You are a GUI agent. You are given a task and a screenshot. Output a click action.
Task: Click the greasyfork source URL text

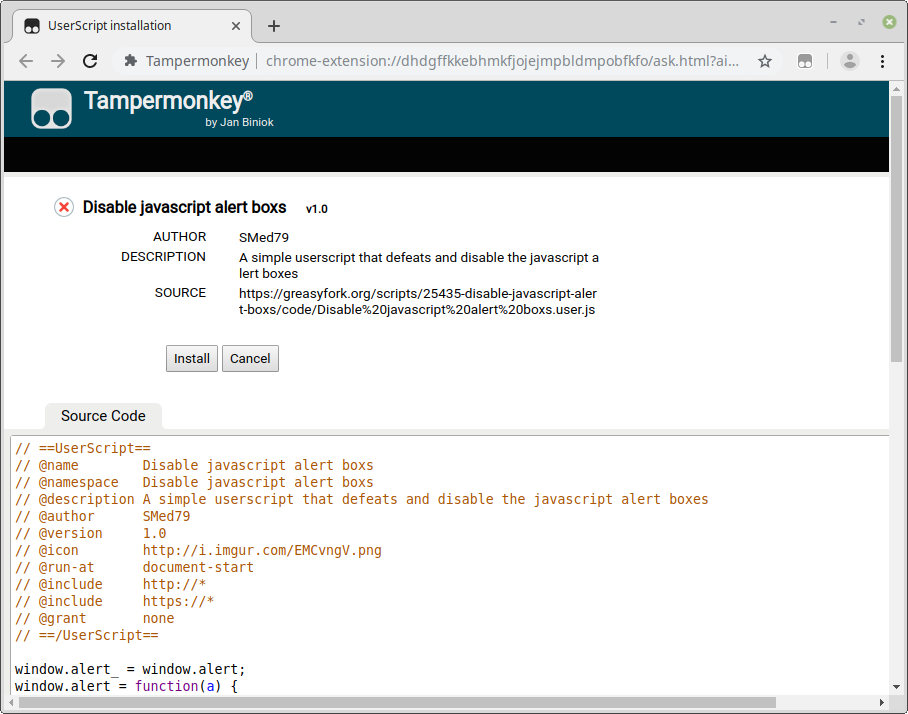(x=418, y=301)
